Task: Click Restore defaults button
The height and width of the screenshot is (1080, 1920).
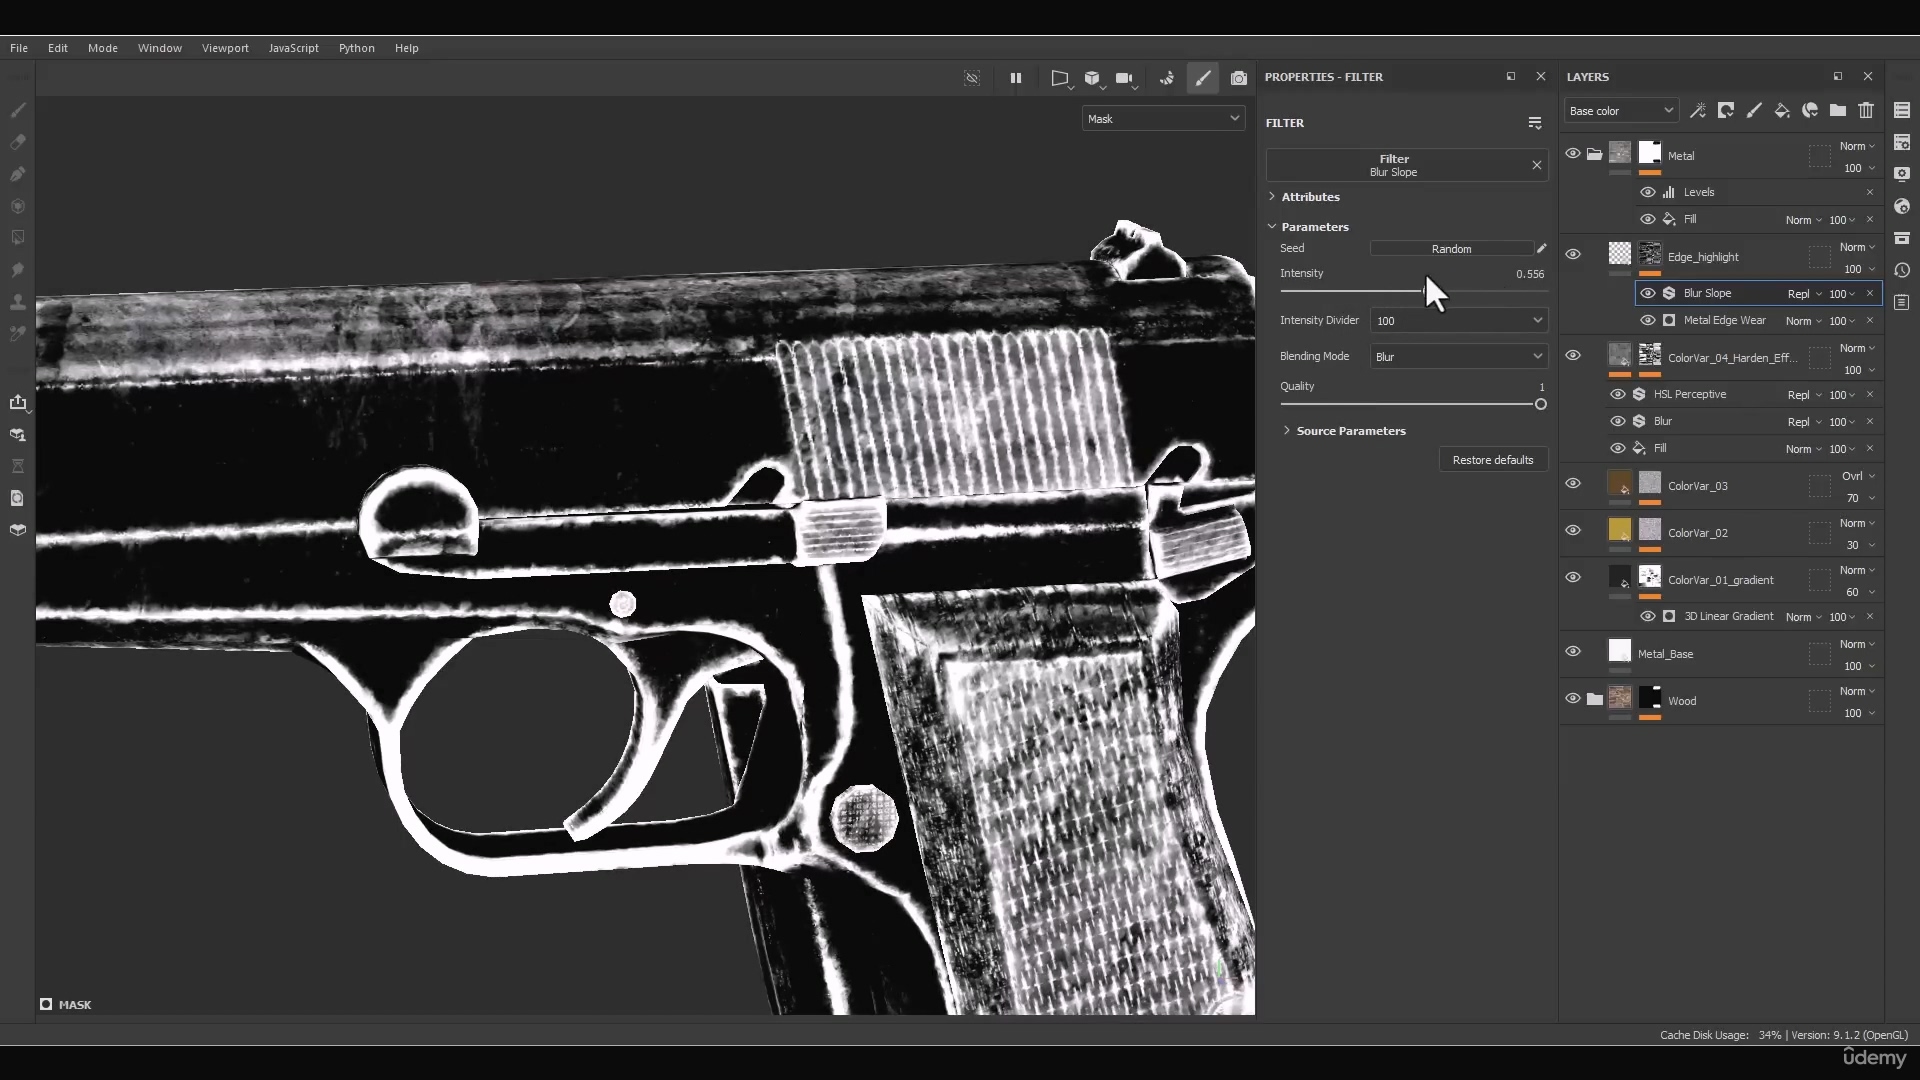Action: coord(1493,460)
